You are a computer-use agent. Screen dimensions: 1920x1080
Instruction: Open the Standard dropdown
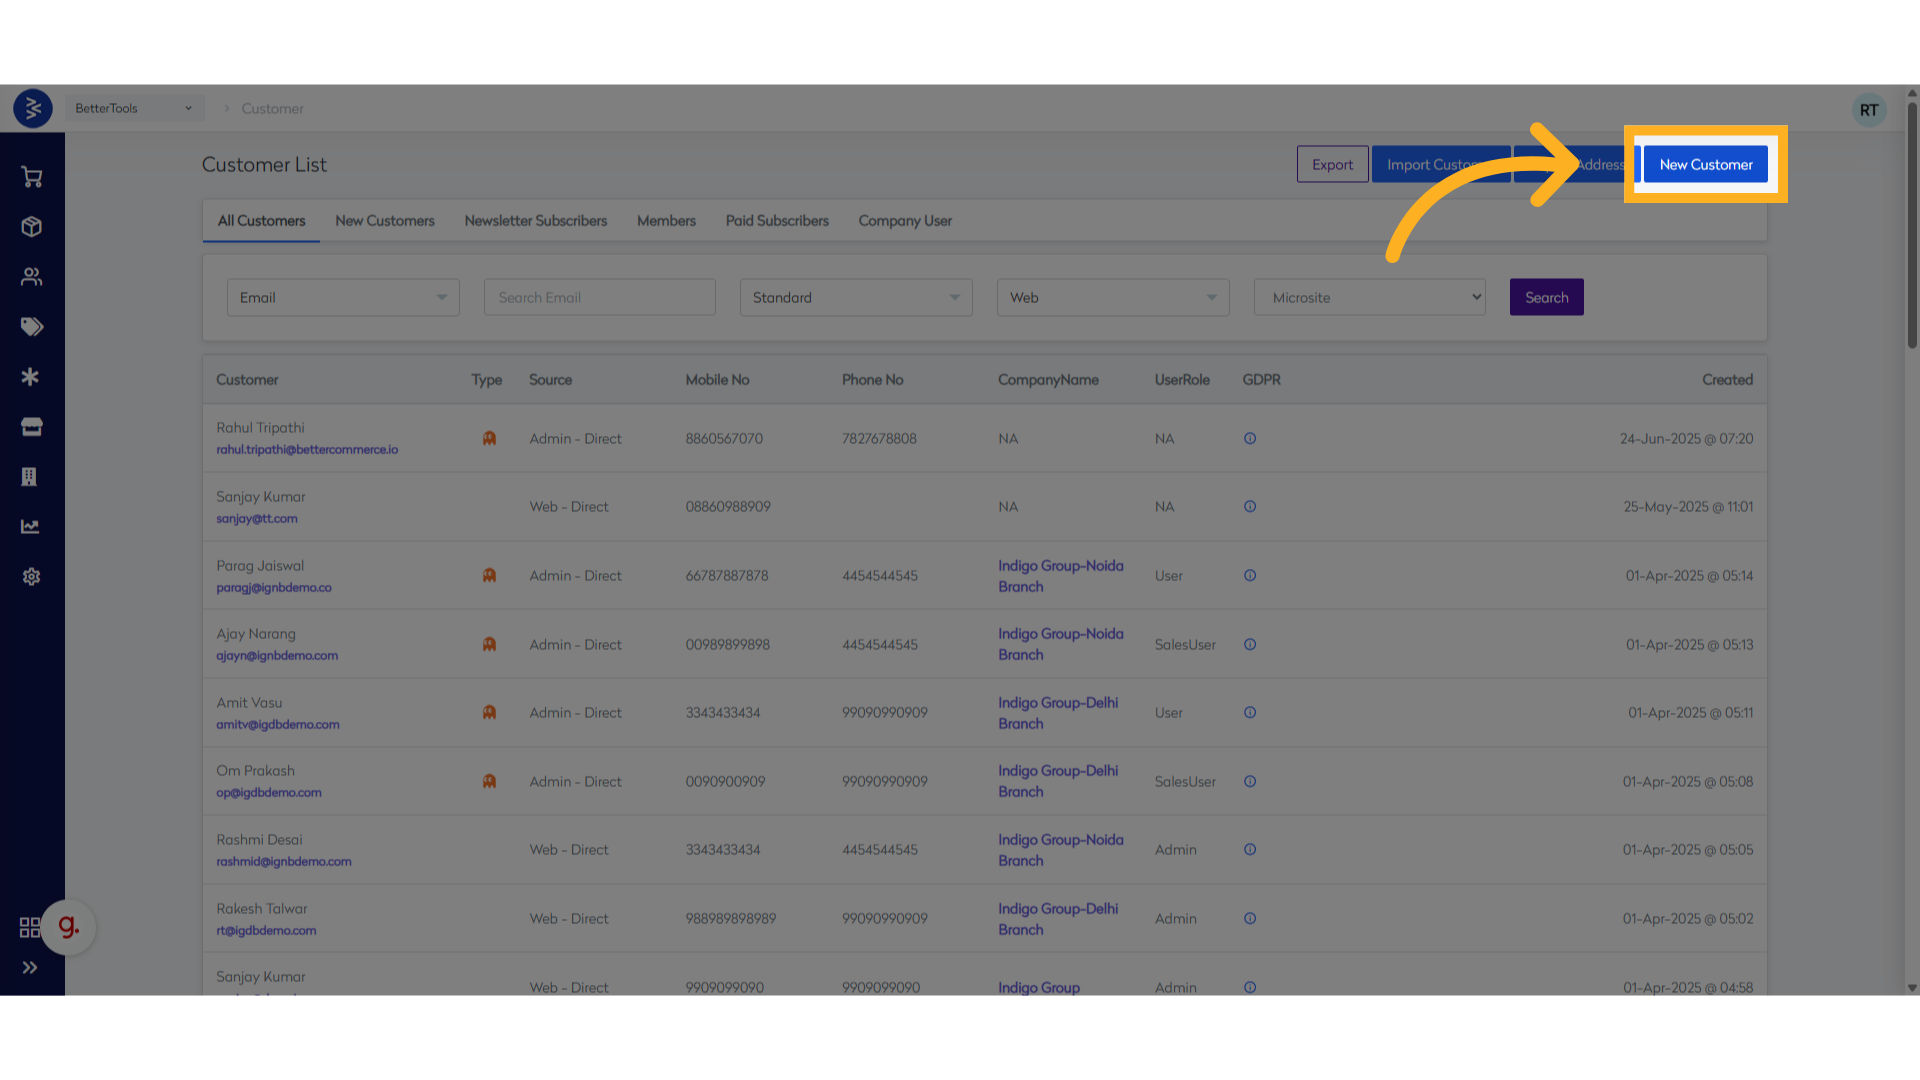click(x=856, y=297)
